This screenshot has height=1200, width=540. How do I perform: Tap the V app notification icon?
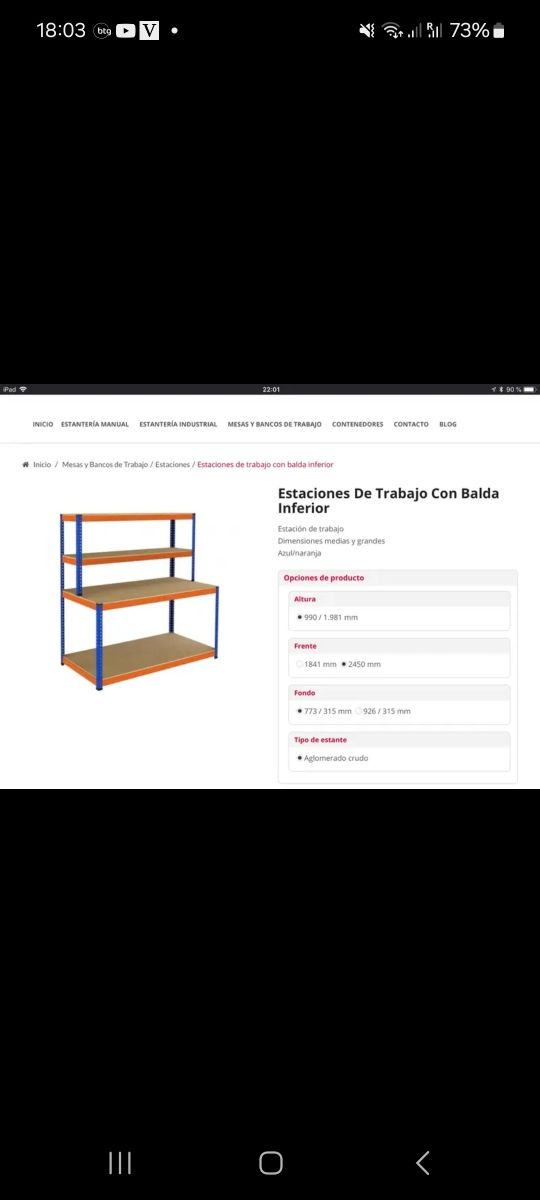(150, 31)
